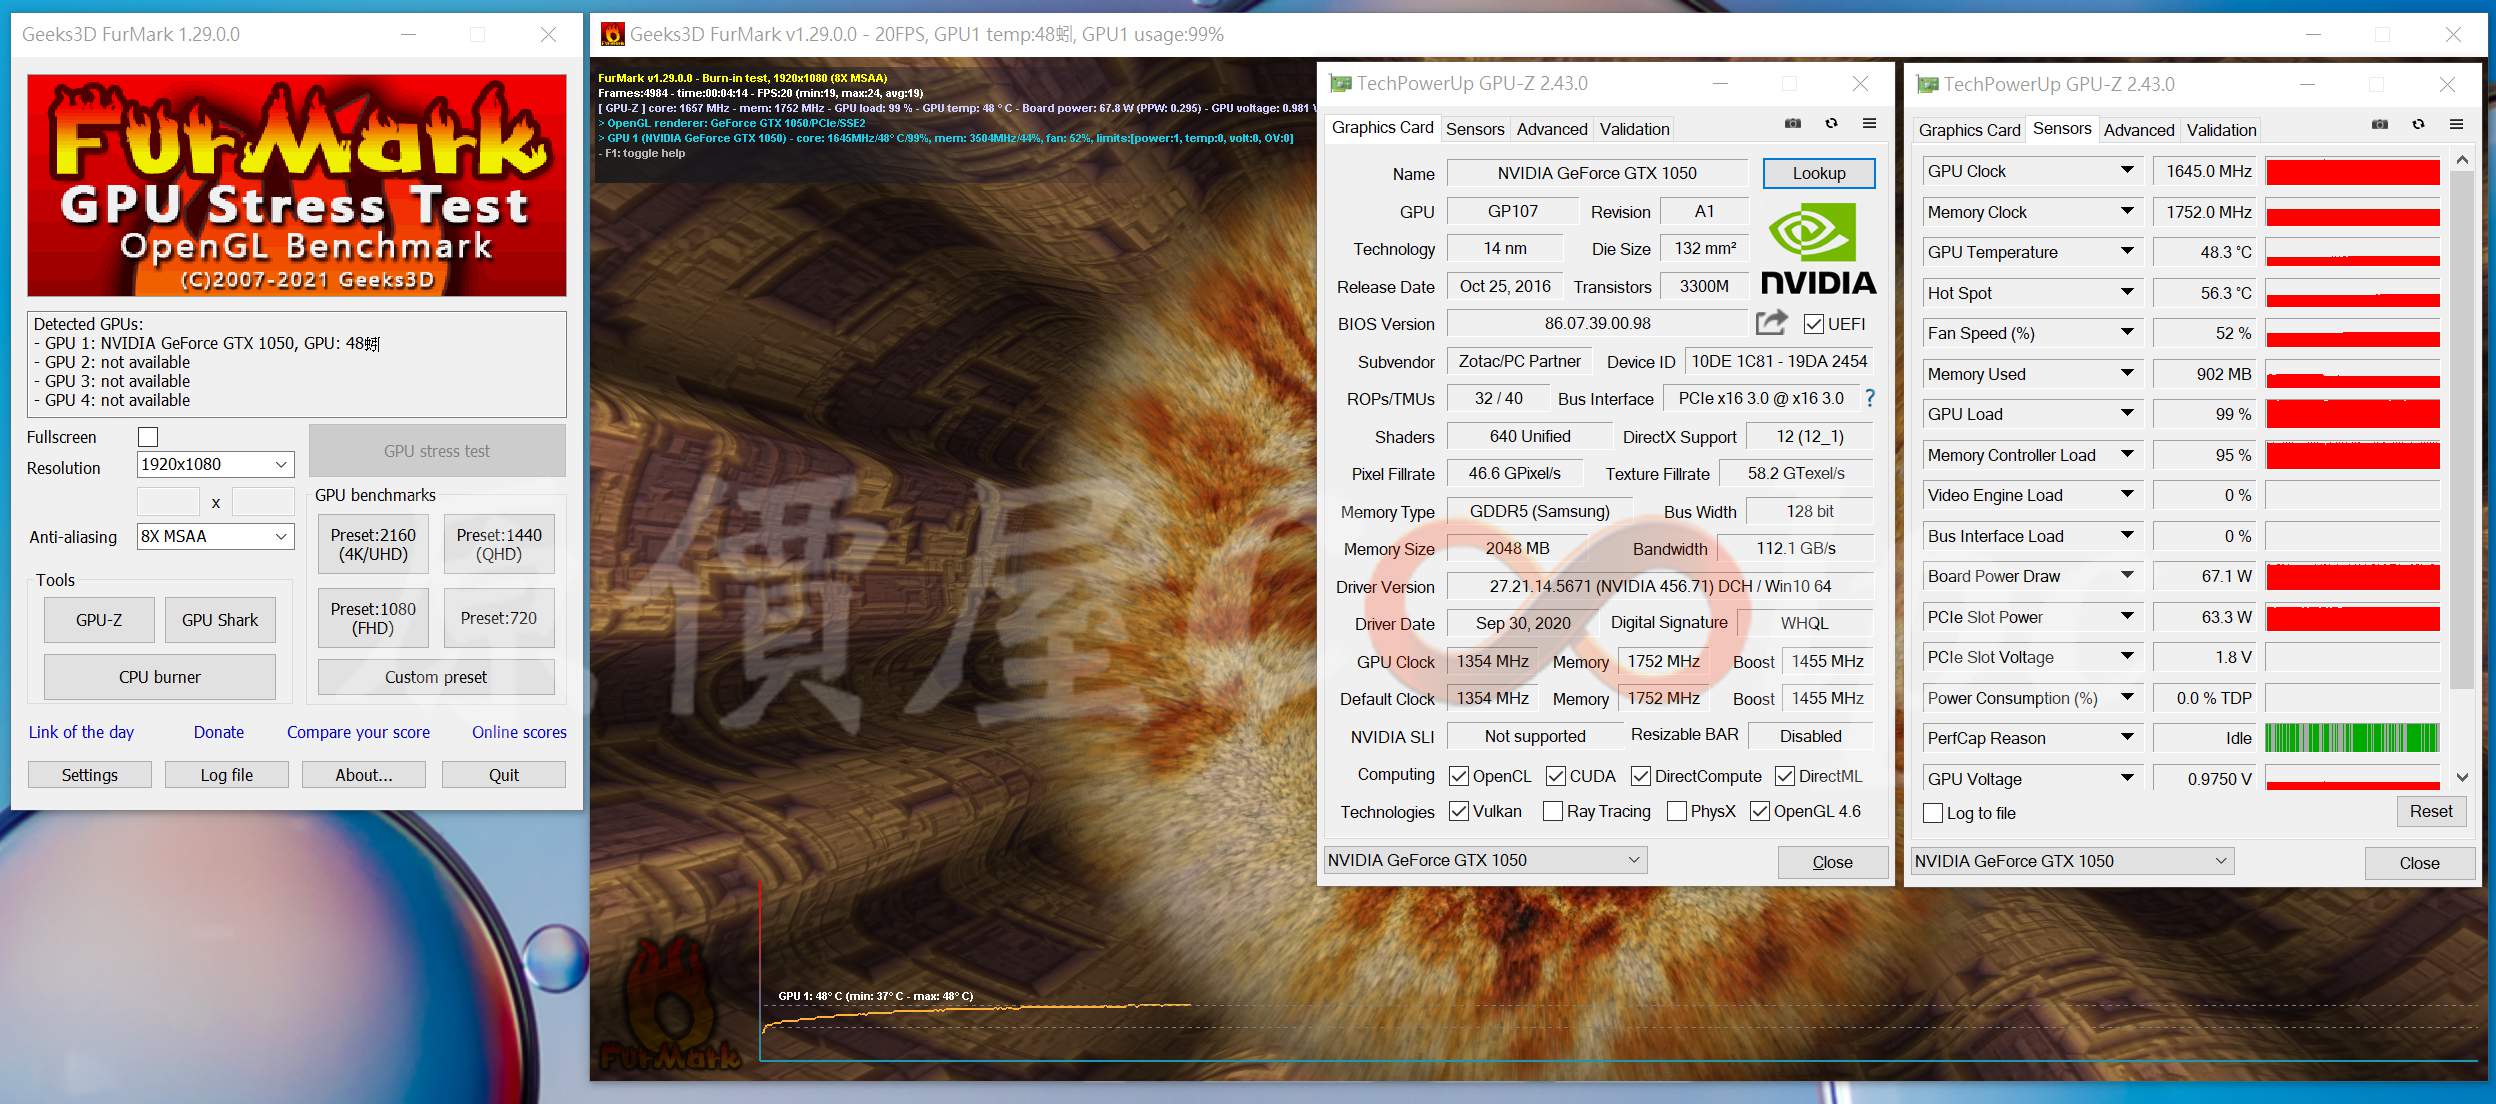The width and height of the screenshot is (2496, 1104).
Task: Open the Compare your score link
Action: [x=358, y=732]
